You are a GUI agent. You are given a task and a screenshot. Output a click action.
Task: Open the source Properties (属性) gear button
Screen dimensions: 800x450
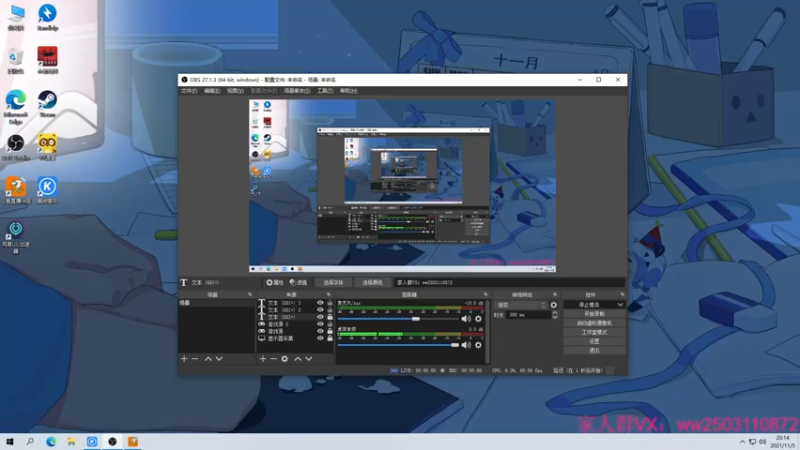click(x=274, y=282)
